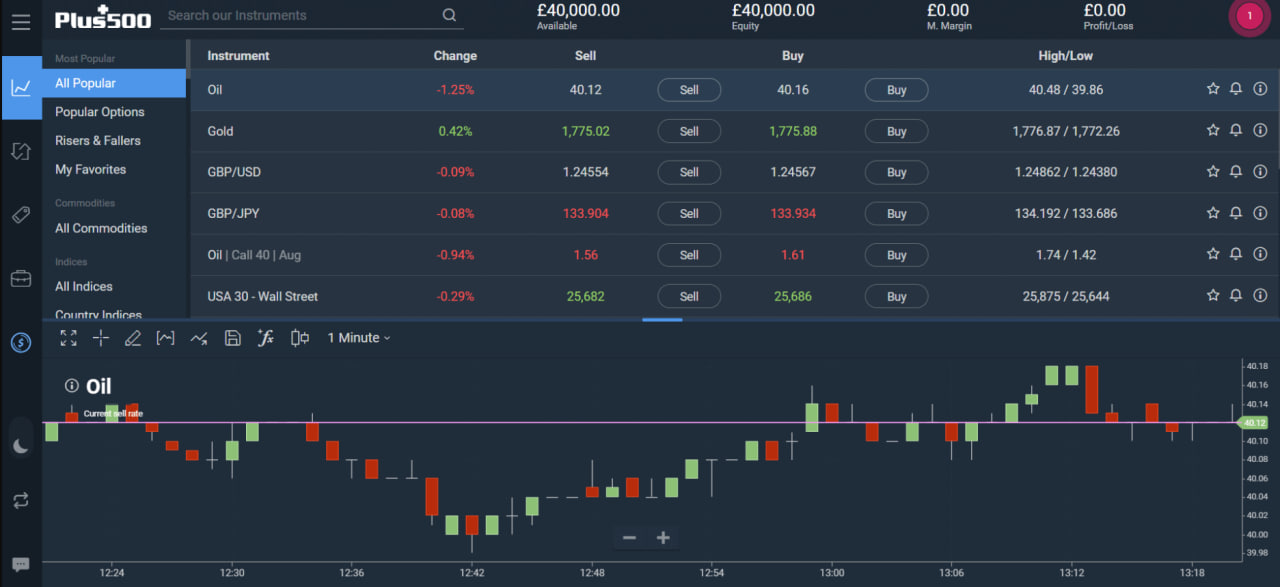This screenshot has width=1280, height=587.
Task: Open the 1 Minute timeframe dropdown
Action: coord(359,338)
